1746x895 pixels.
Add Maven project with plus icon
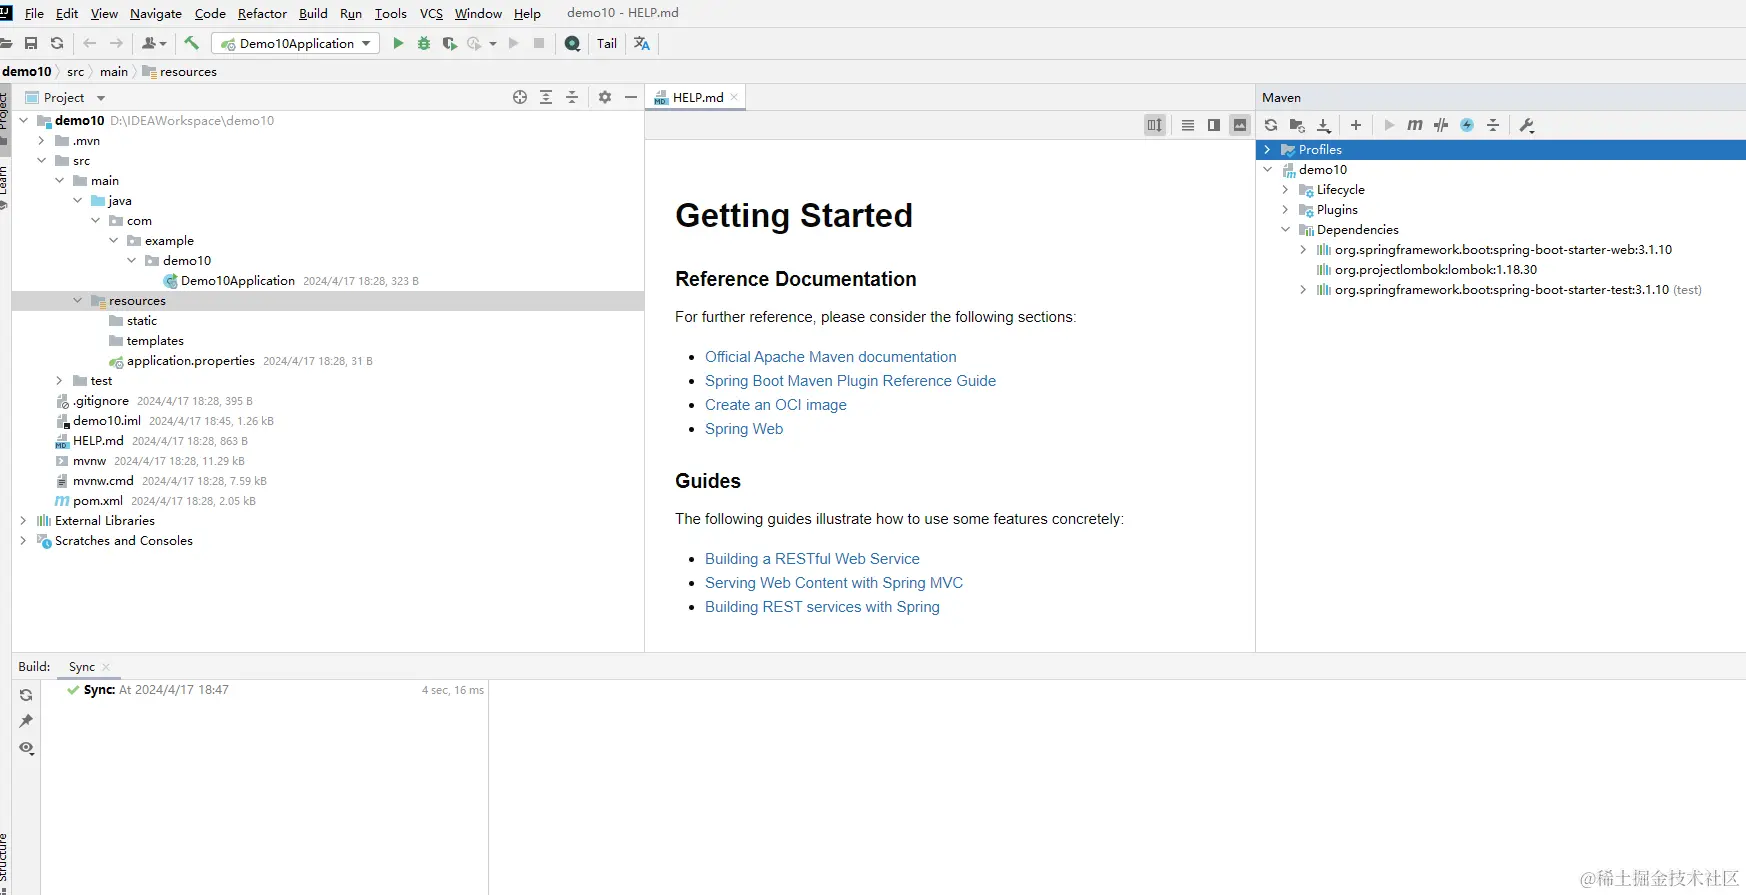point(1356,125)
